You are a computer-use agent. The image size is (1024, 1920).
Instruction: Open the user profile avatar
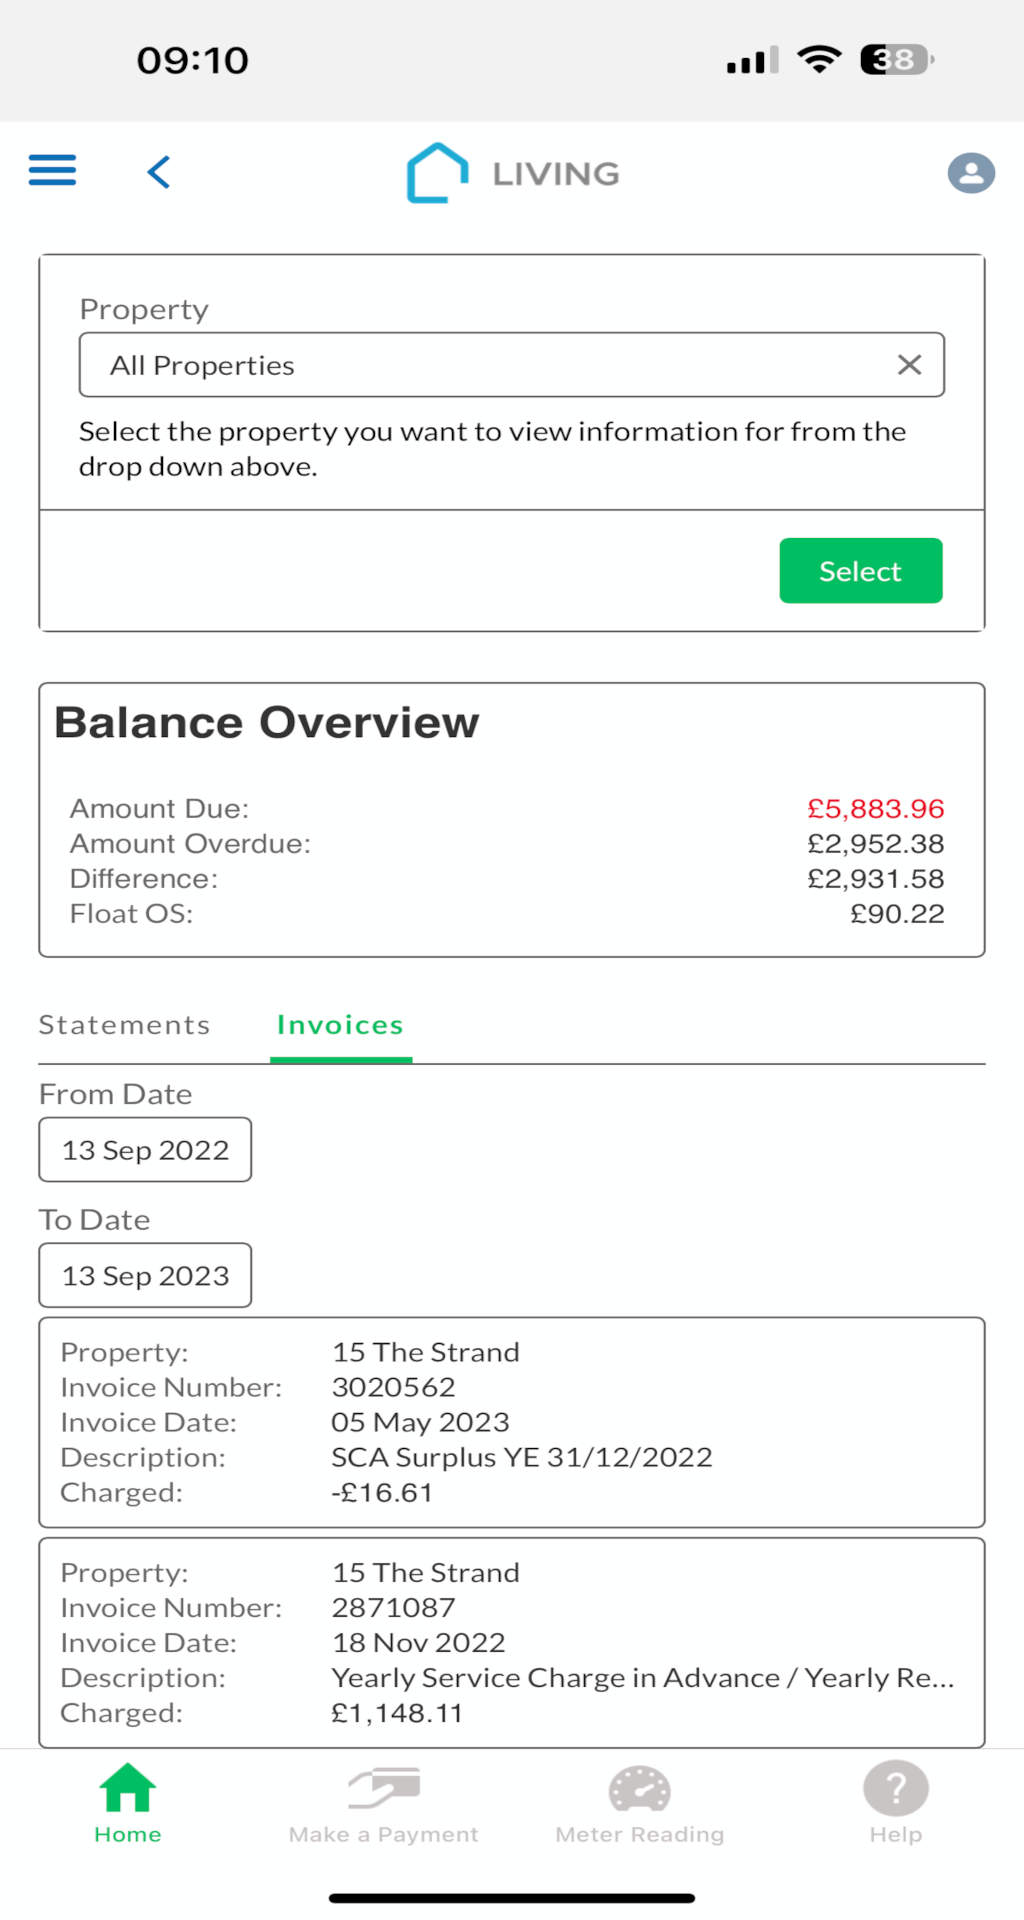[971, 173]
